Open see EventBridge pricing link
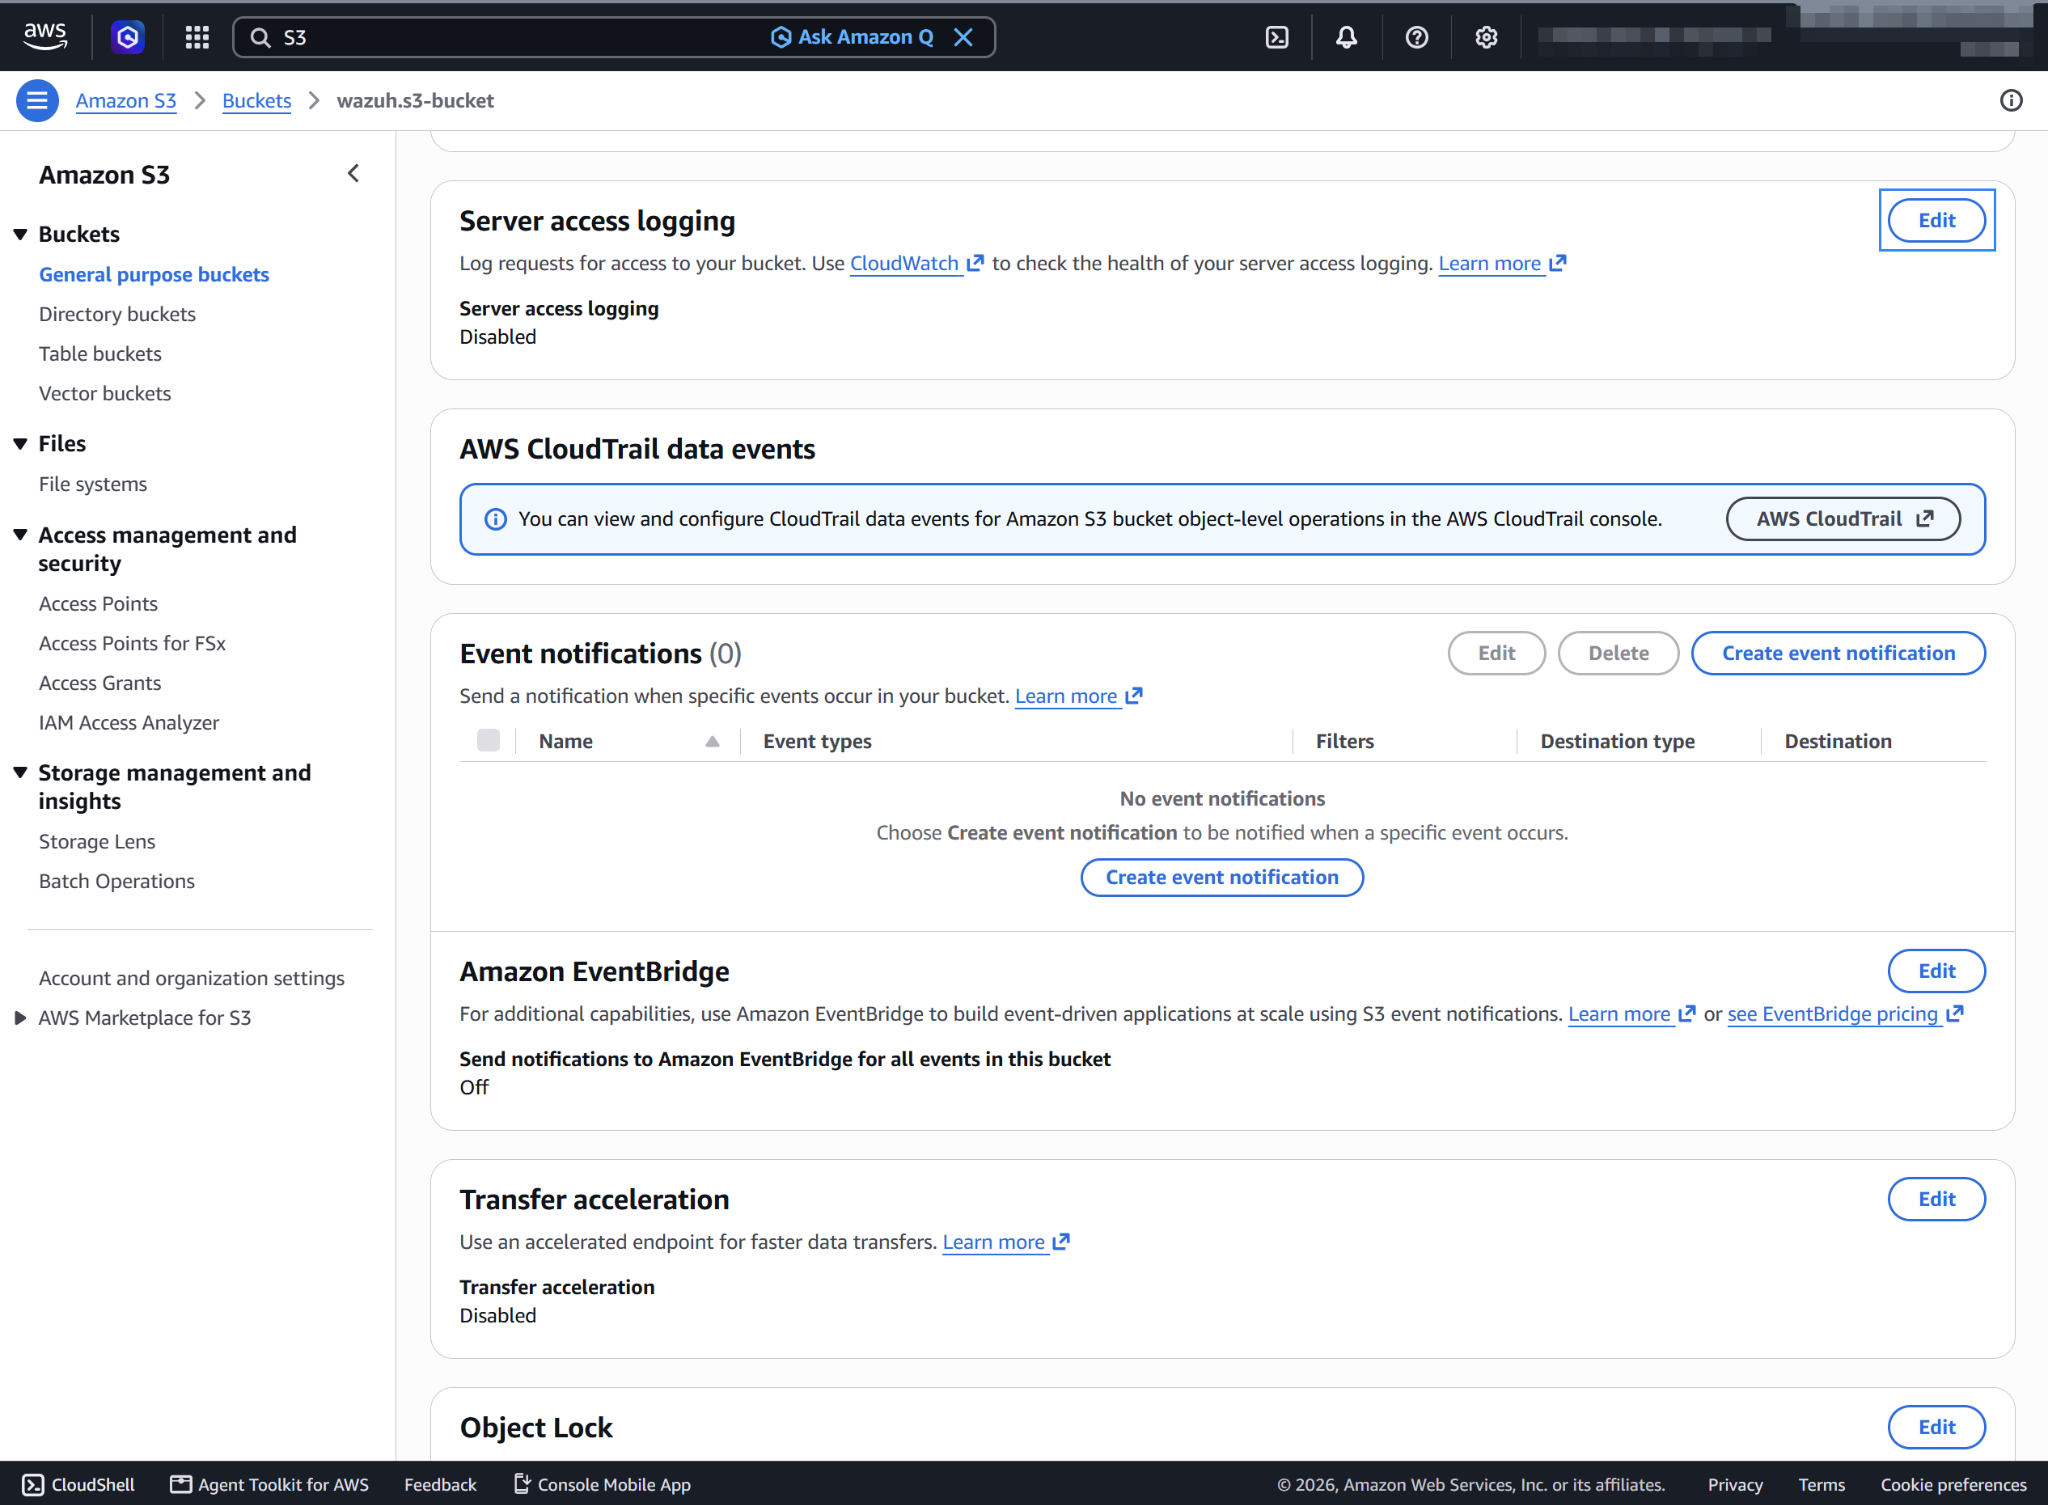Viewport: 2048px width, 1505px height. point(1845,1014)
